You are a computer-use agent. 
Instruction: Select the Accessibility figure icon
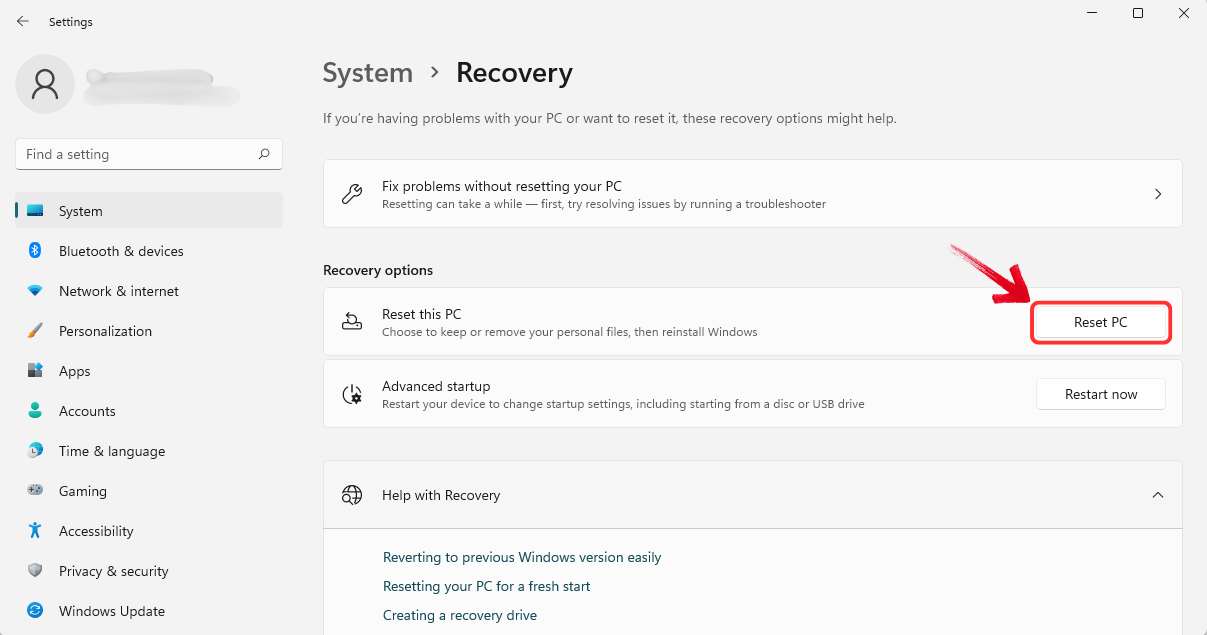(37, 531)
